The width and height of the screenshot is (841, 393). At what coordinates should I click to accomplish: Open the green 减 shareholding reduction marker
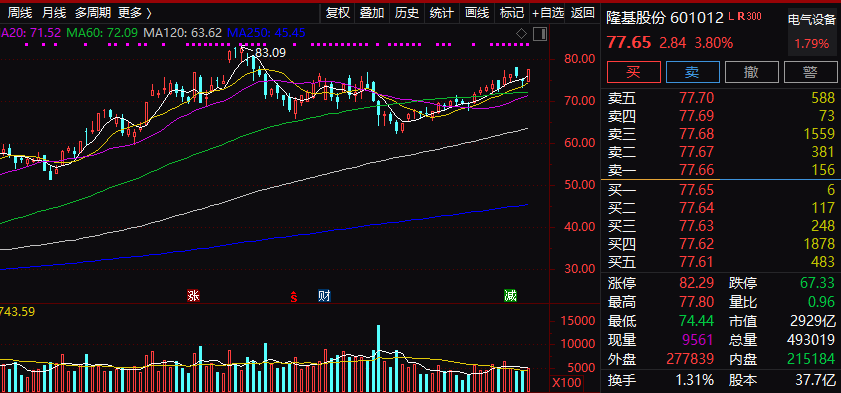coord(511,295)
